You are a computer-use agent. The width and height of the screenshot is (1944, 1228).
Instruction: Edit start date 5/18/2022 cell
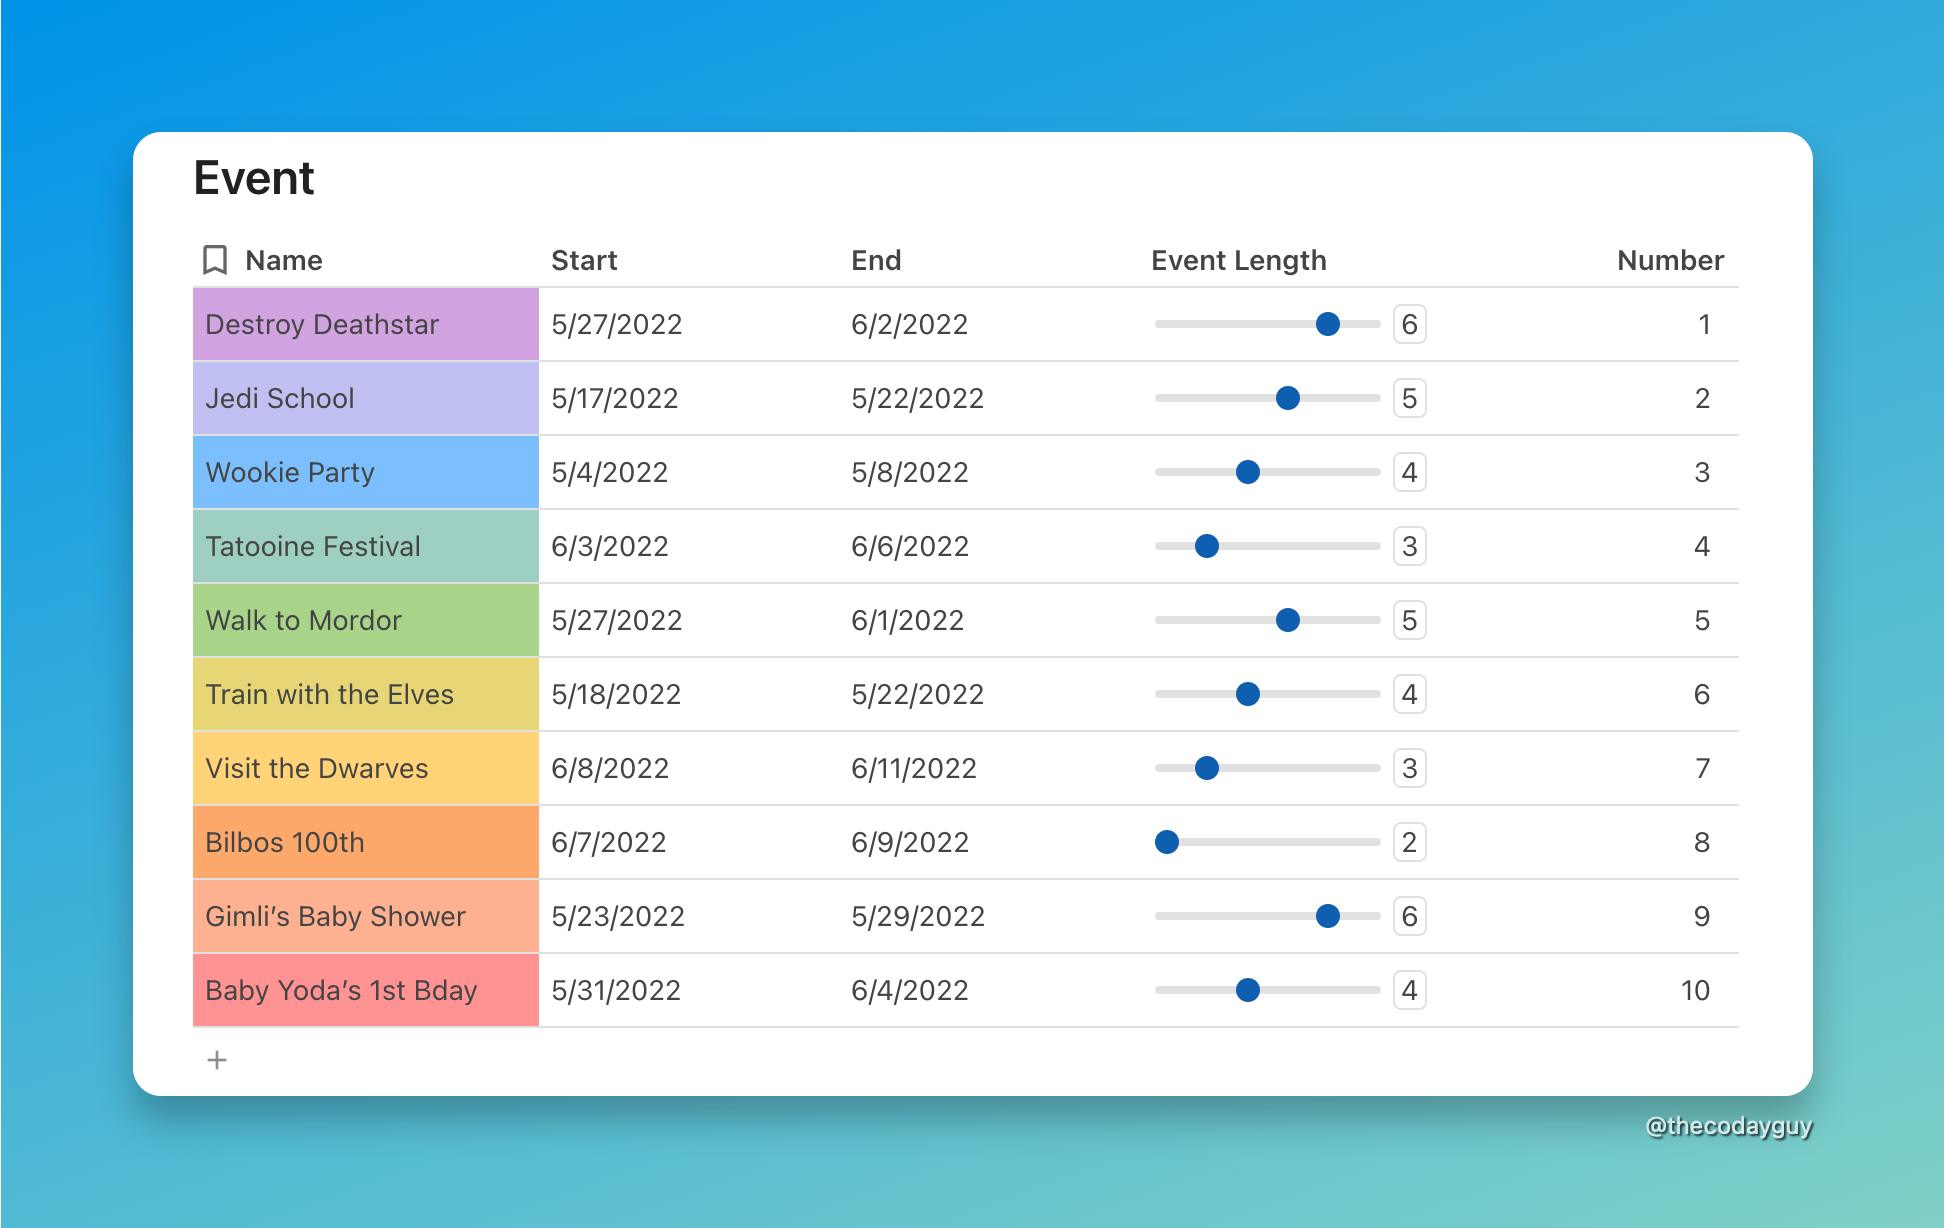coord(616,694)
